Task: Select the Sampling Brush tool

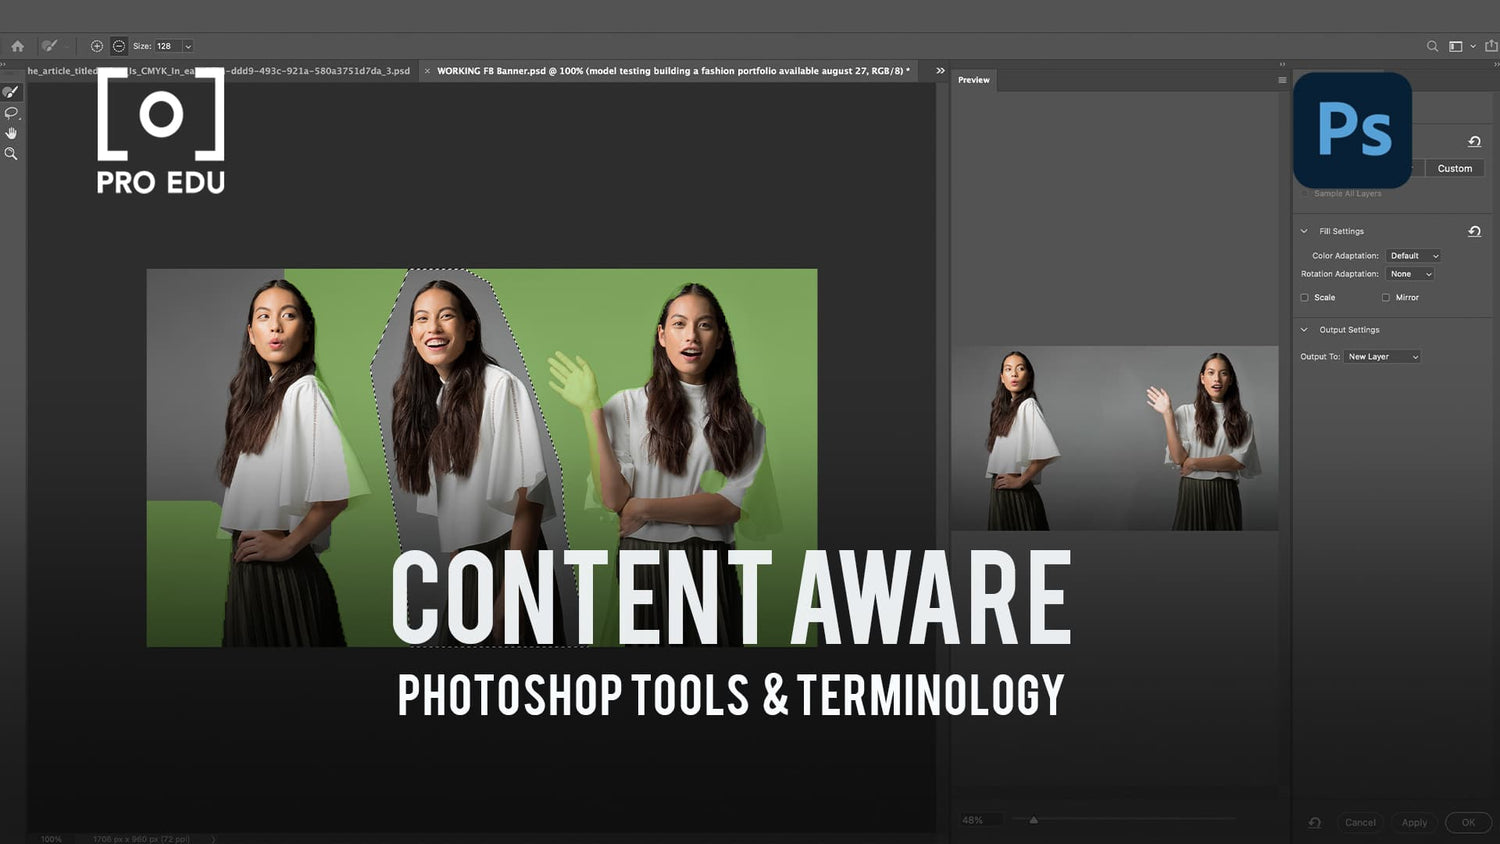Action: [11, 91]
